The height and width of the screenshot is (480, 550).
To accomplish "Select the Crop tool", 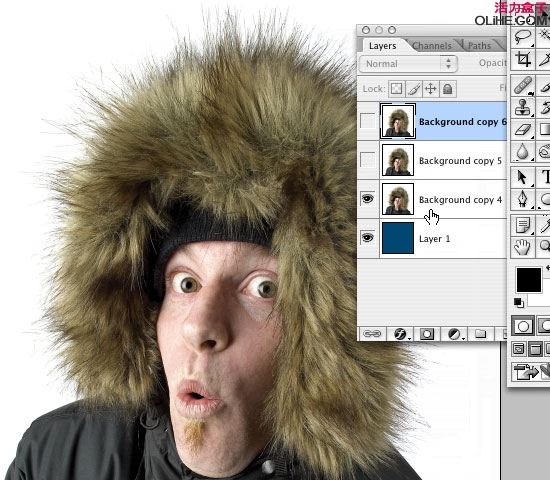I will (x=523, y=59).
